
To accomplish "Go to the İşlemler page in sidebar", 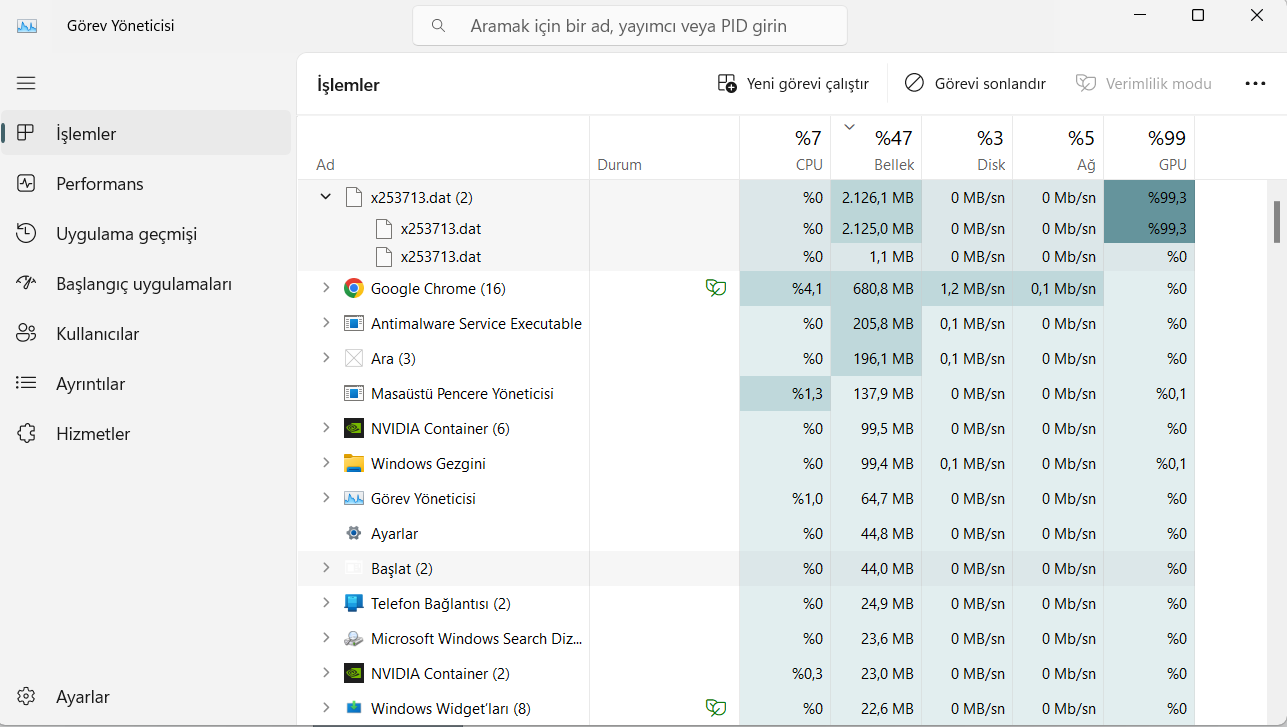I will (x=146, y=134).
